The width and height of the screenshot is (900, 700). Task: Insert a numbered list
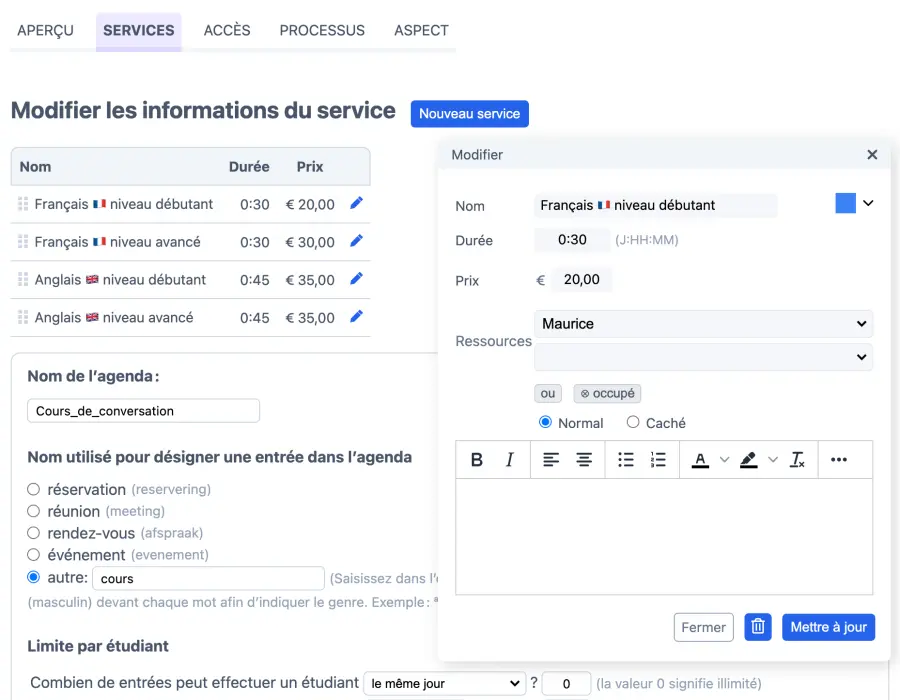[x=658, y=460]
